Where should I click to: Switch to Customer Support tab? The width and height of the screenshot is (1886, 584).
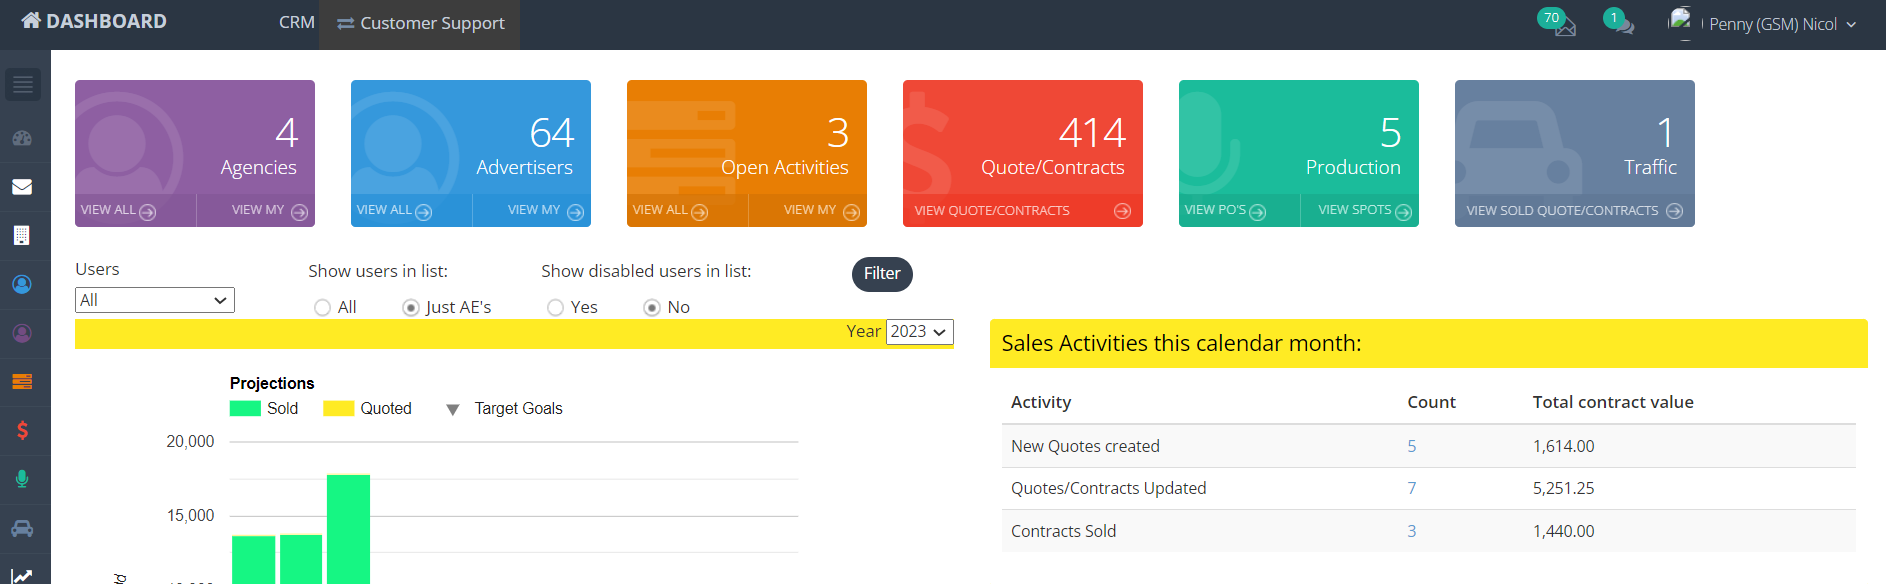point(420,23)
